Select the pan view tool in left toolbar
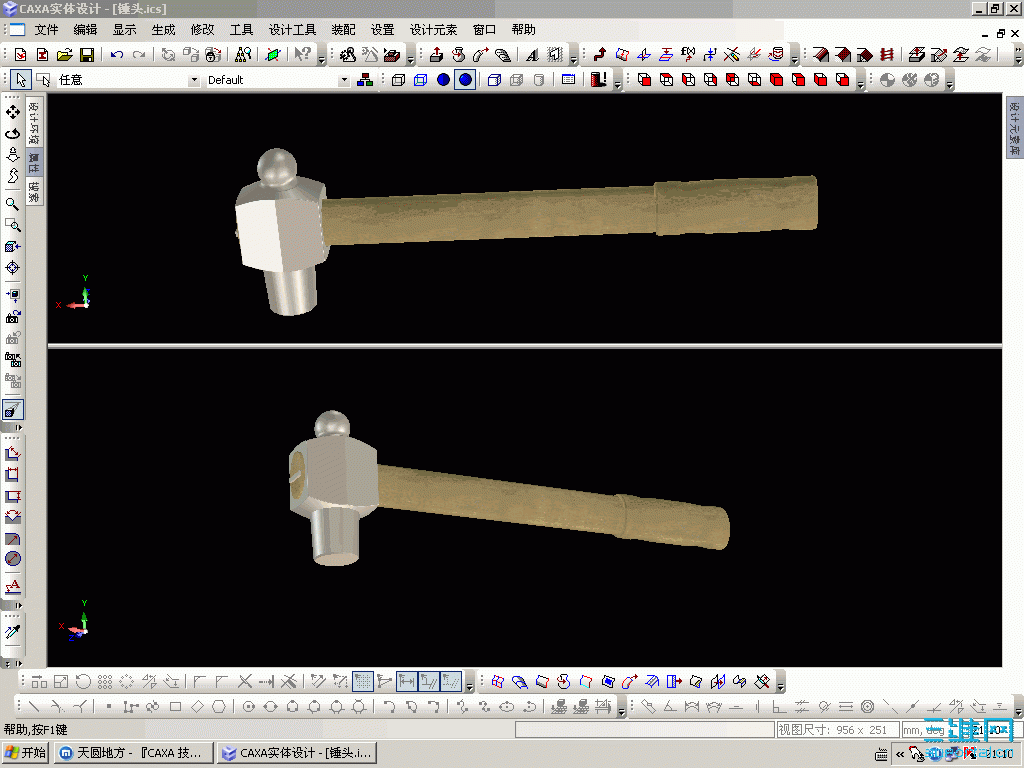Image resolution: width=1024 pixels, height=768 pixels. [x=12, y=112]
